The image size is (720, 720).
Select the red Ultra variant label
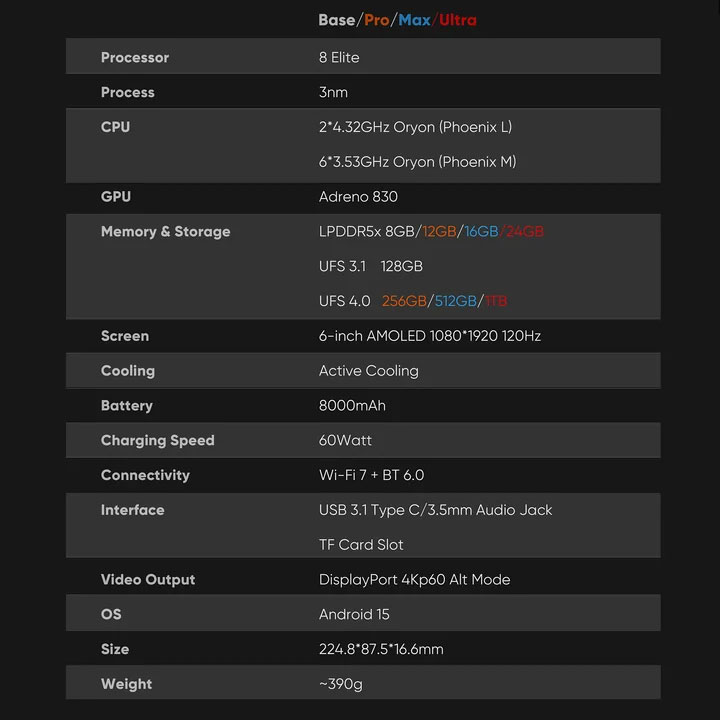pyautogui.click(x=458, y=20)
